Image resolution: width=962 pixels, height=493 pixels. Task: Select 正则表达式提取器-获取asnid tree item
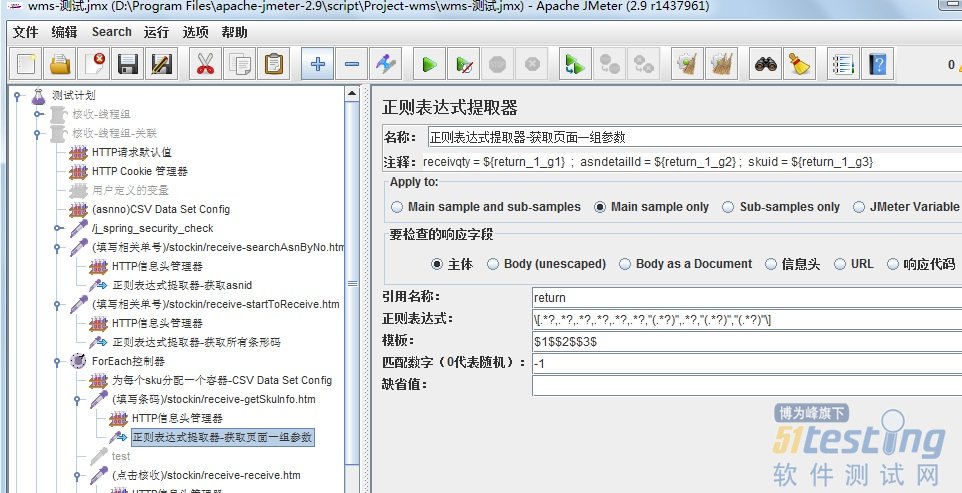tap(182, 285)
